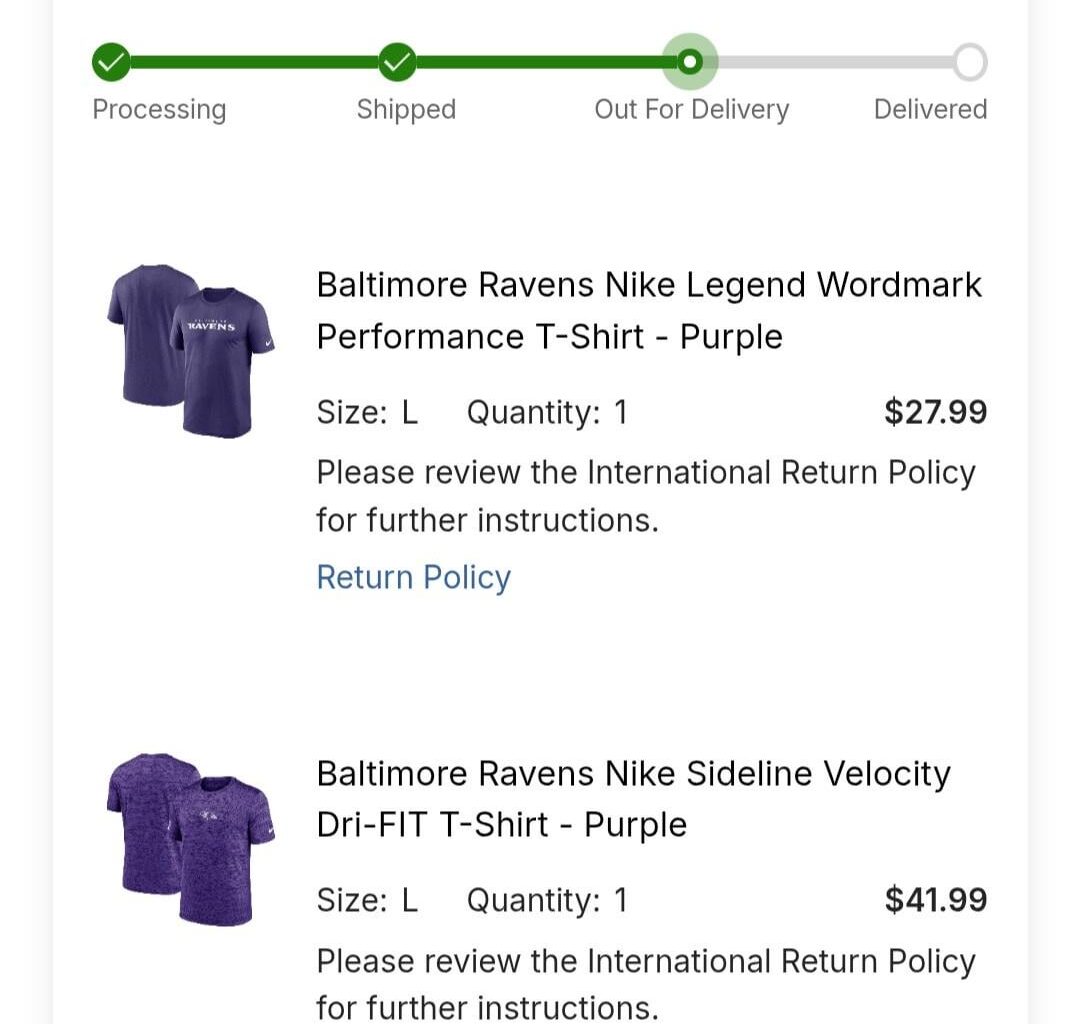The image size is (1080, 1024).
Task: Click the green progress bar between Processing and Shipped
Action: pyautogui.click(x=254, y=62)
